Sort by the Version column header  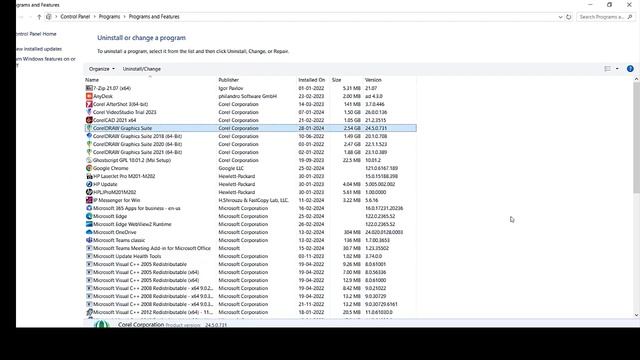point(373,80)
